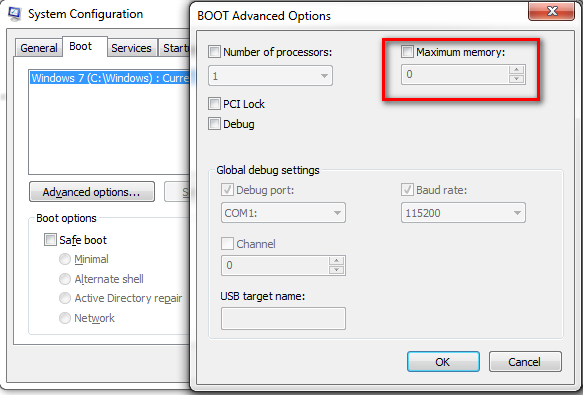Viewport: 583px width, 395px height.
Task: Open the Number of processors dropdown
Action: tap(270, 76)
